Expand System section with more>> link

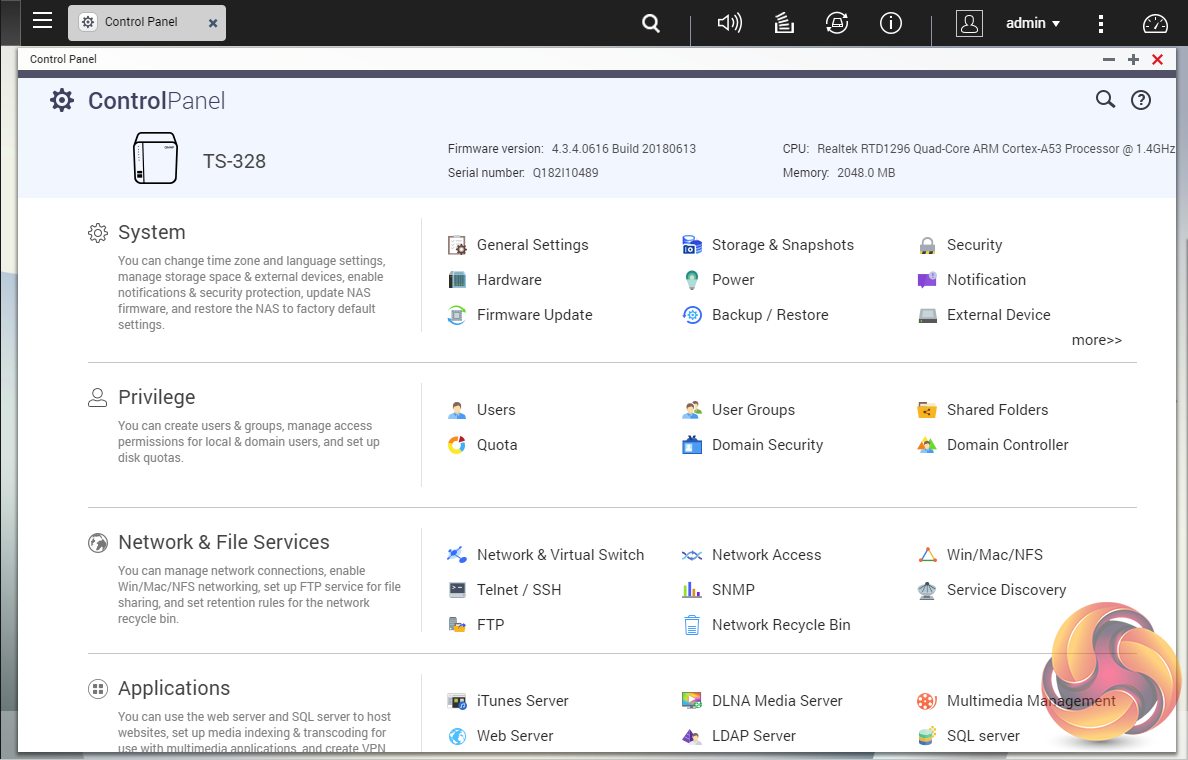(x=1096, y=340)
